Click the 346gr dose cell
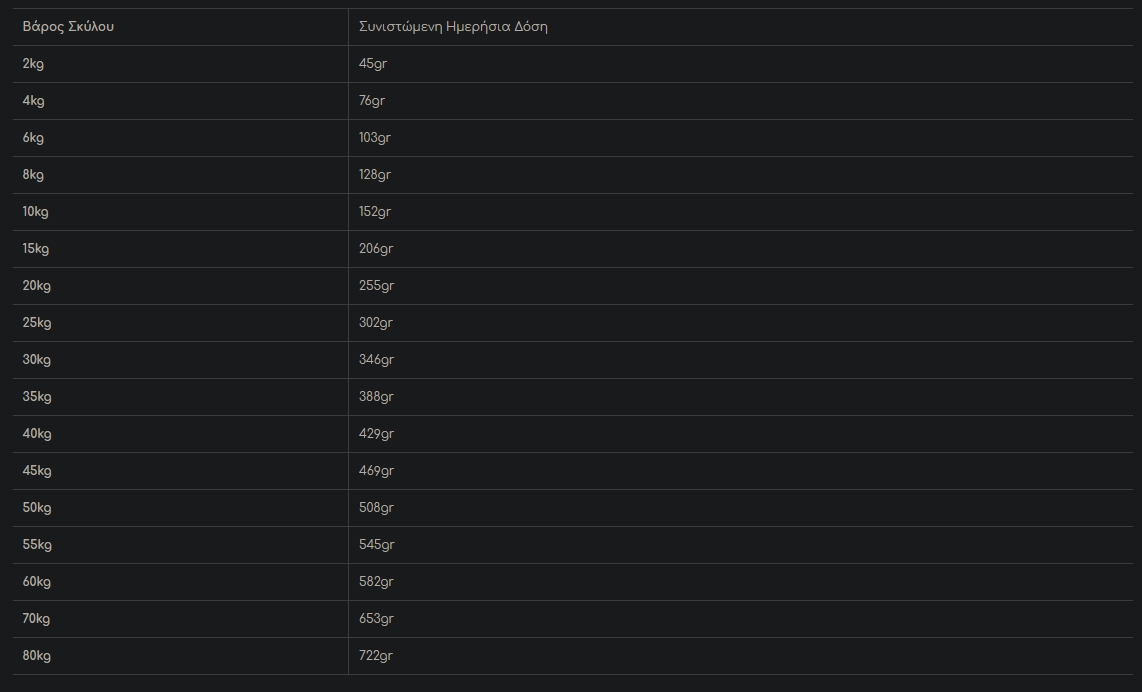Screen dimensions: 1142x692 pyautogui.click(x=376, y=360)
